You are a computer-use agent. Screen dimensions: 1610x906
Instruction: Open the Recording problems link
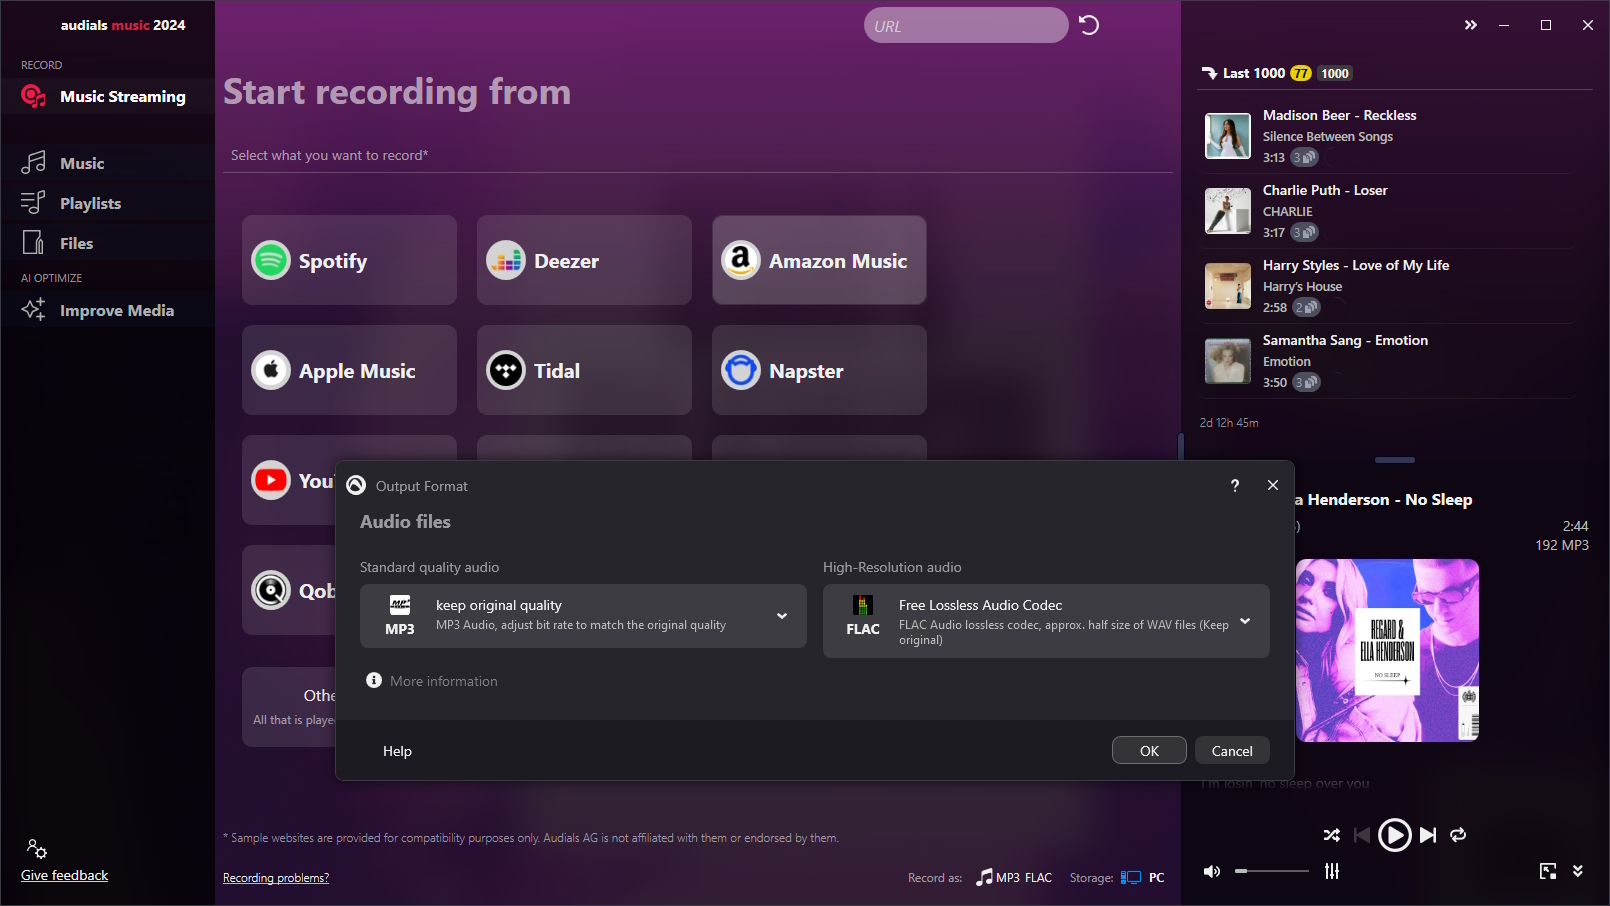pos(276,878)
